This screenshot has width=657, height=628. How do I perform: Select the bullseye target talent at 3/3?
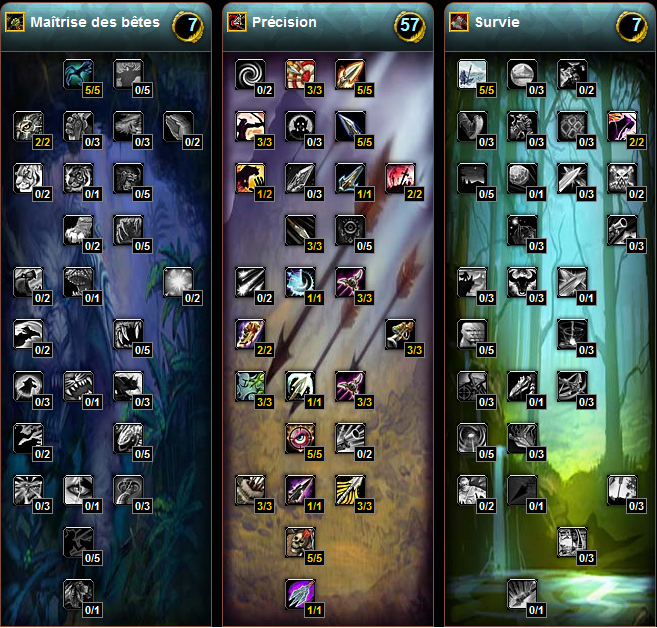click(300, 74)
